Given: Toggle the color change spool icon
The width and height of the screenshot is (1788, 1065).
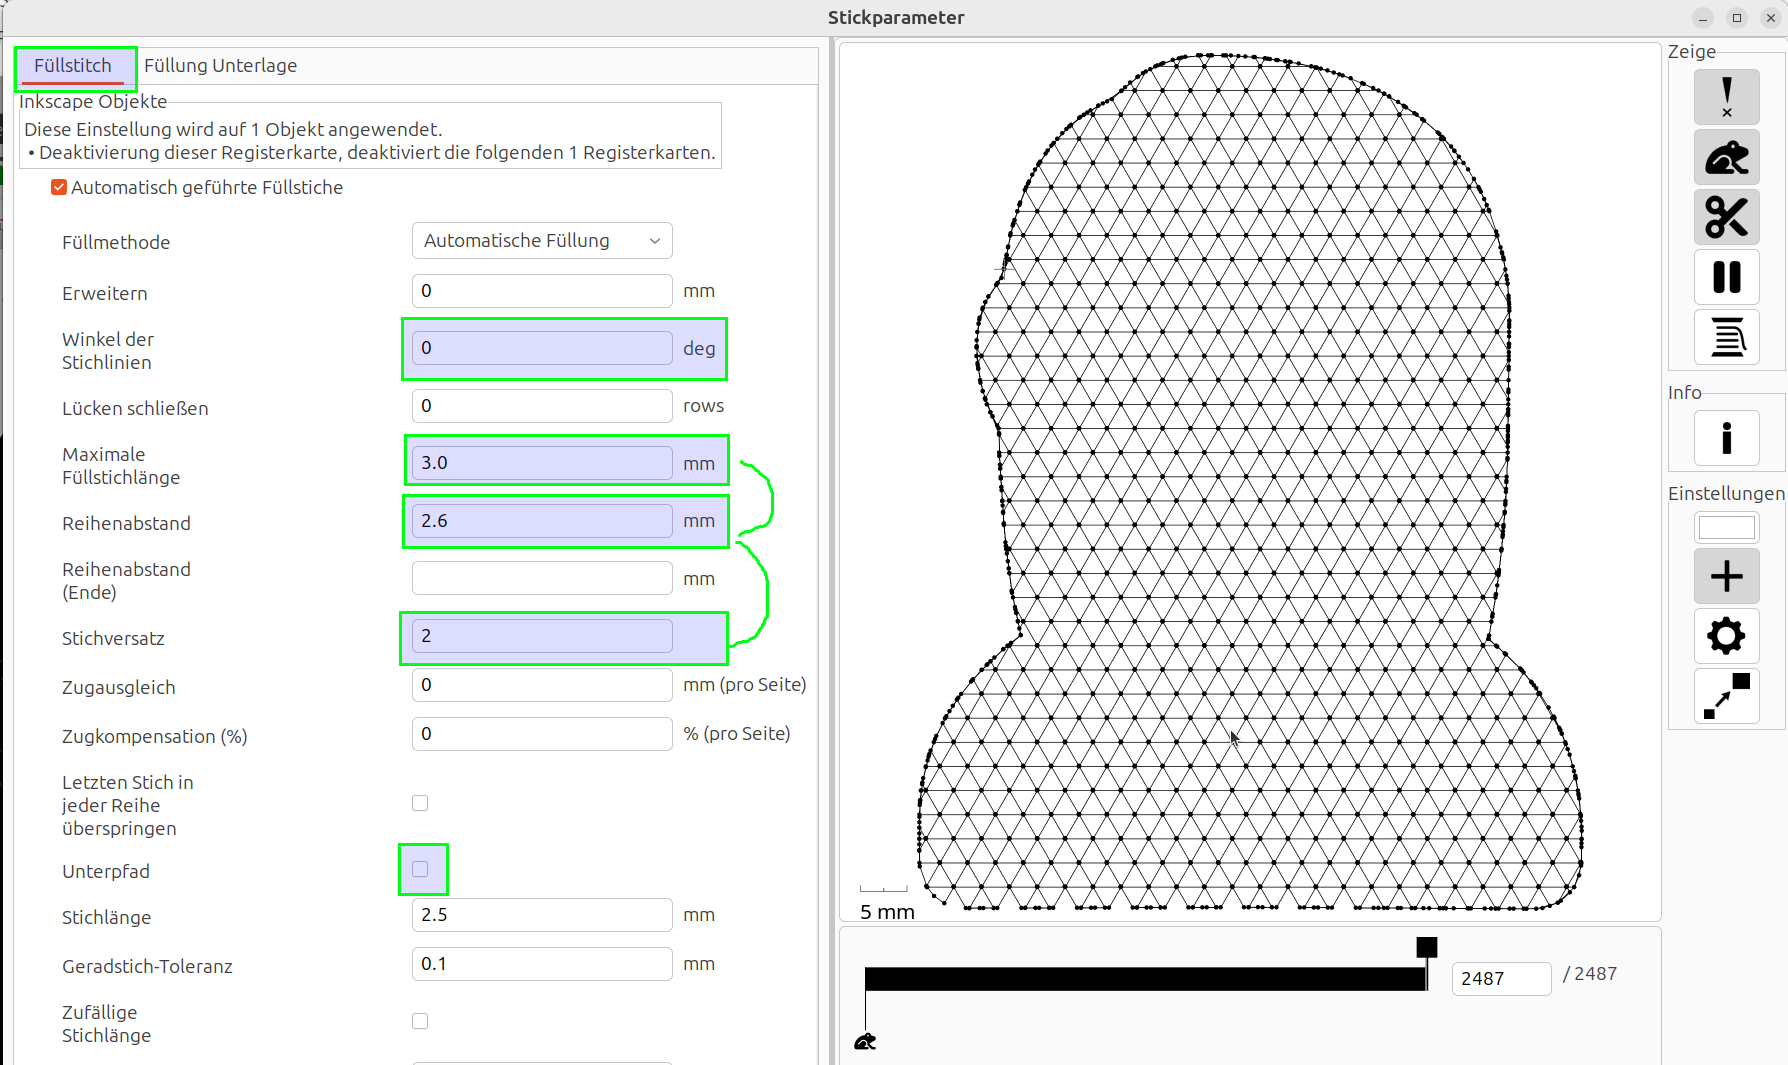Looking at the screenshot, I should click(1726, 337).
